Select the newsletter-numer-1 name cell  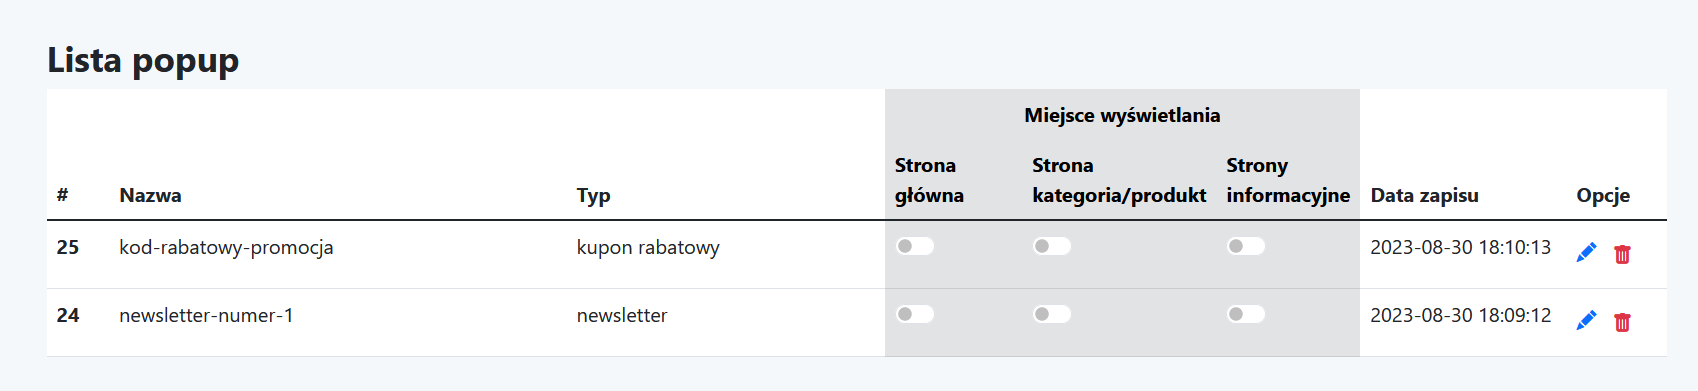click(x=206, y=315)
